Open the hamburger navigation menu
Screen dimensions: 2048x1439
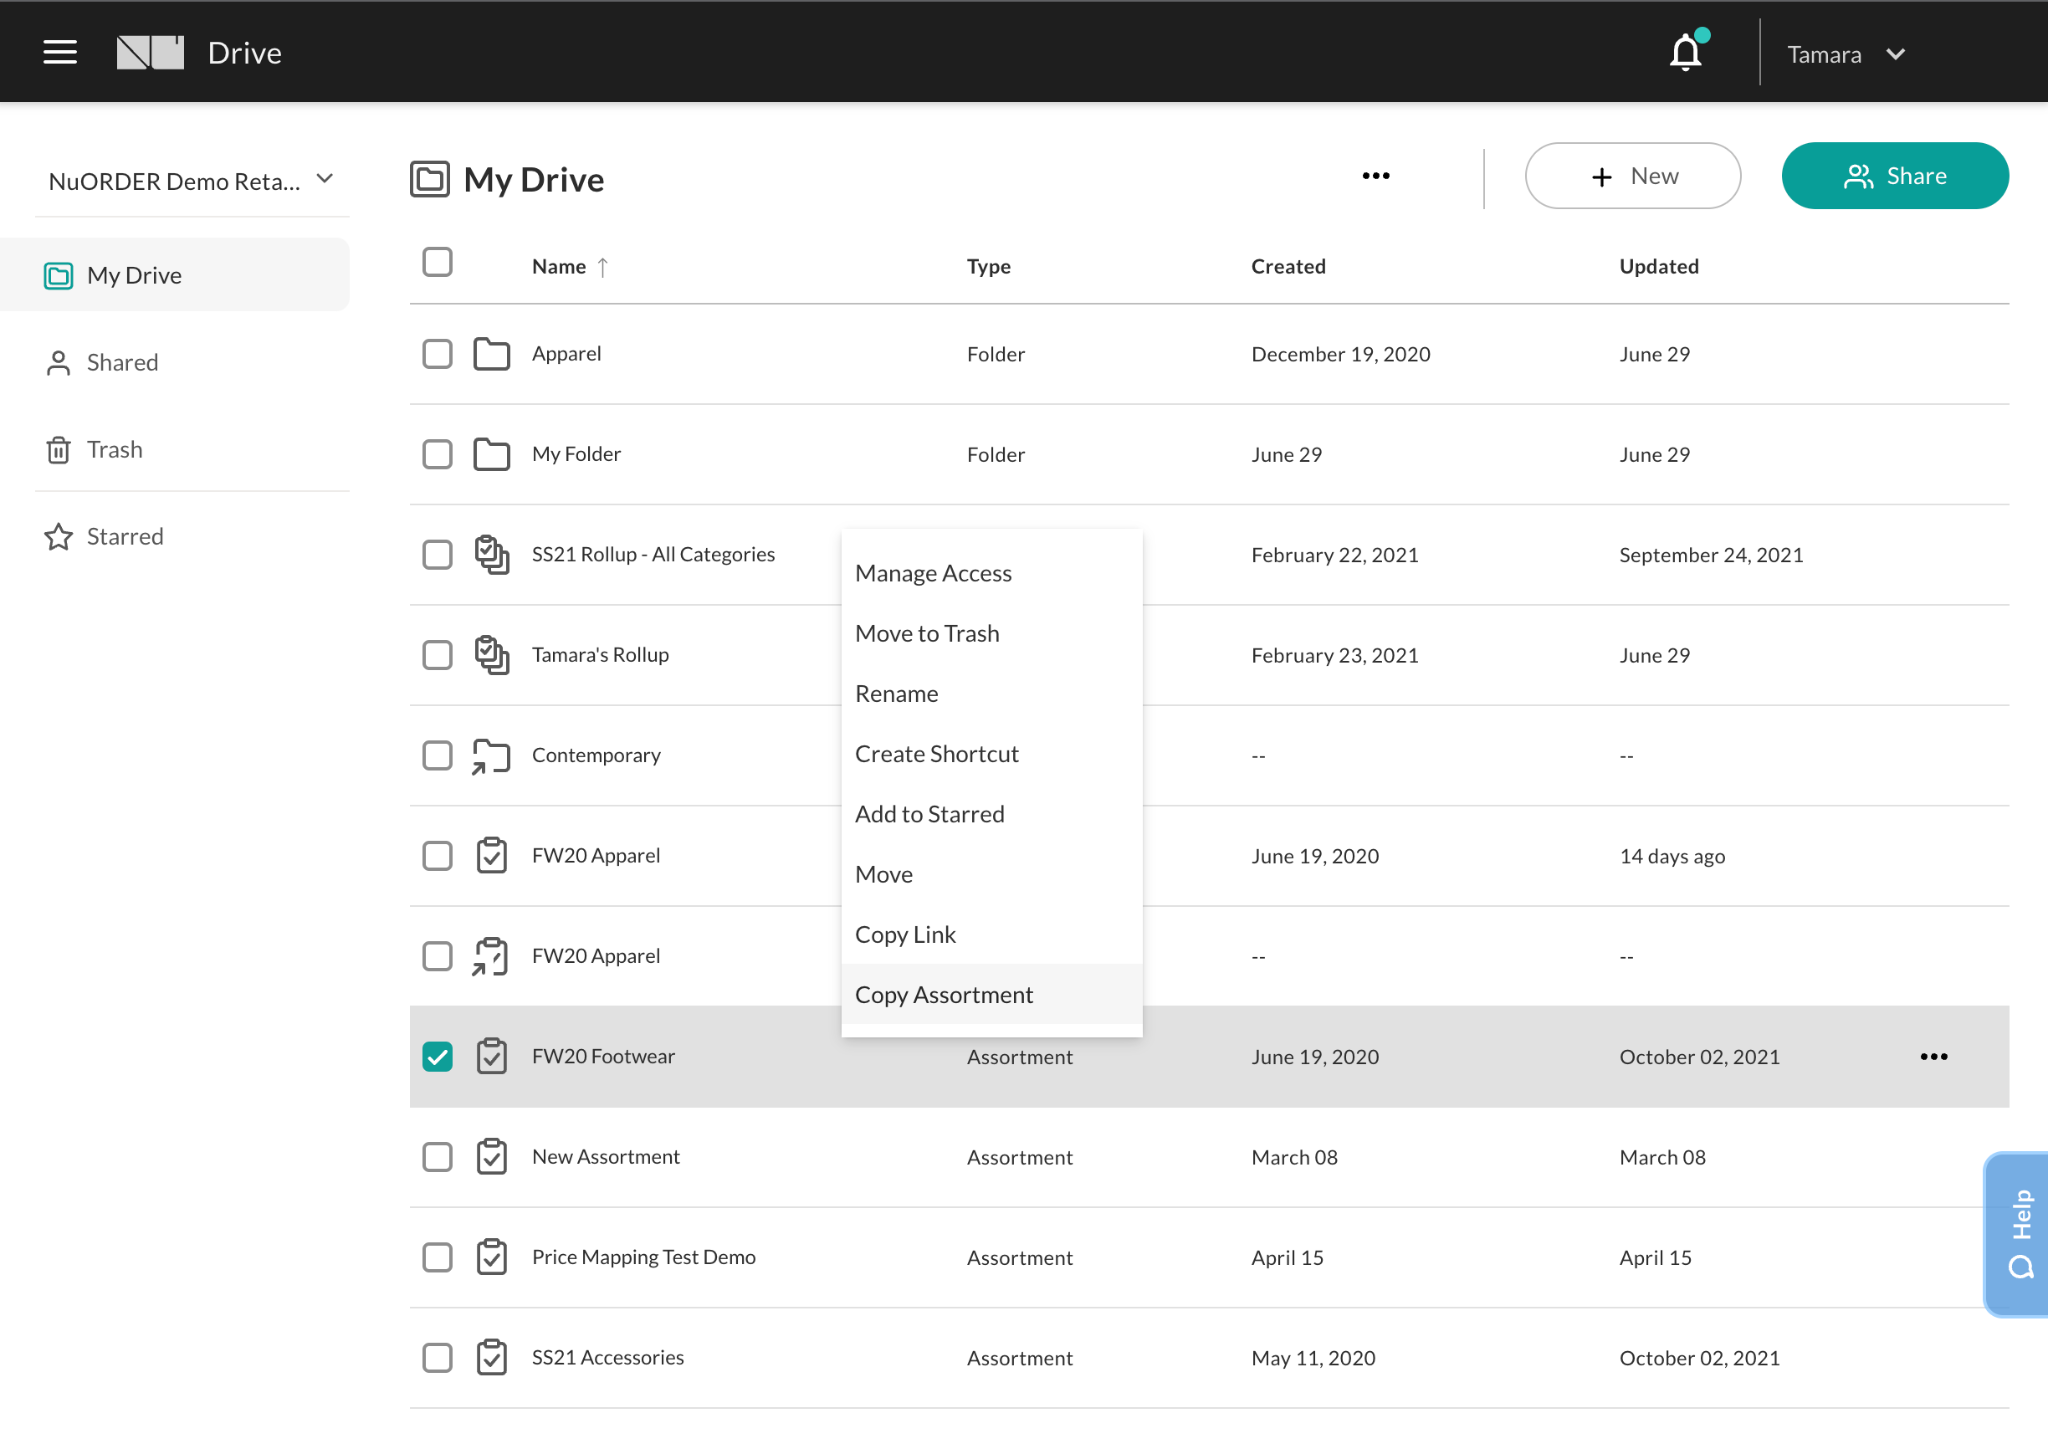click(60, 52)
